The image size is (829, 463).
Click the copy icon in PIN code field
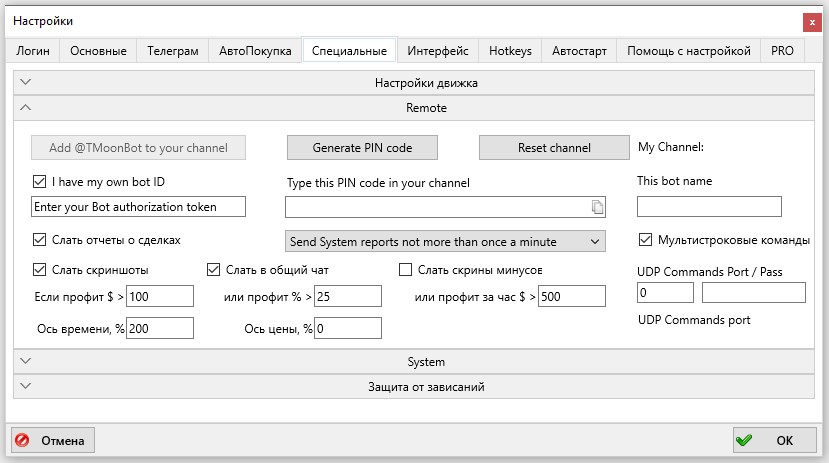click(596, 207)
